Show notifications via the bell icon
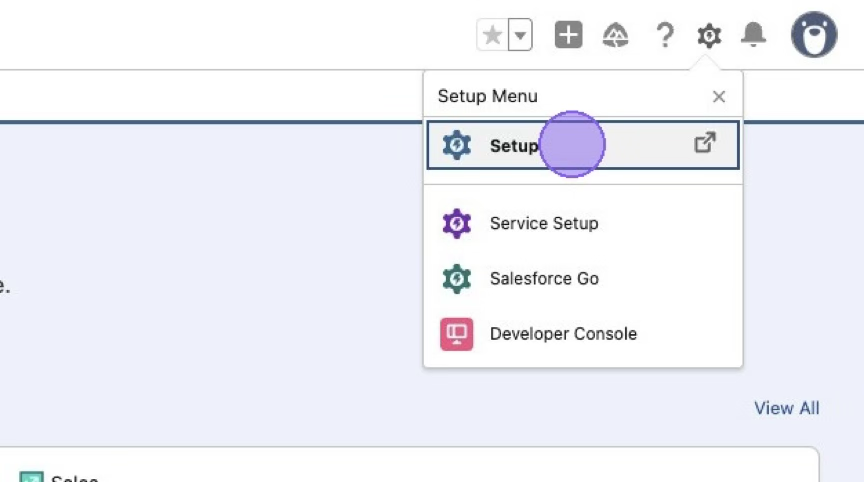This screenshot has width=864, height=482. tap(753, 36)
